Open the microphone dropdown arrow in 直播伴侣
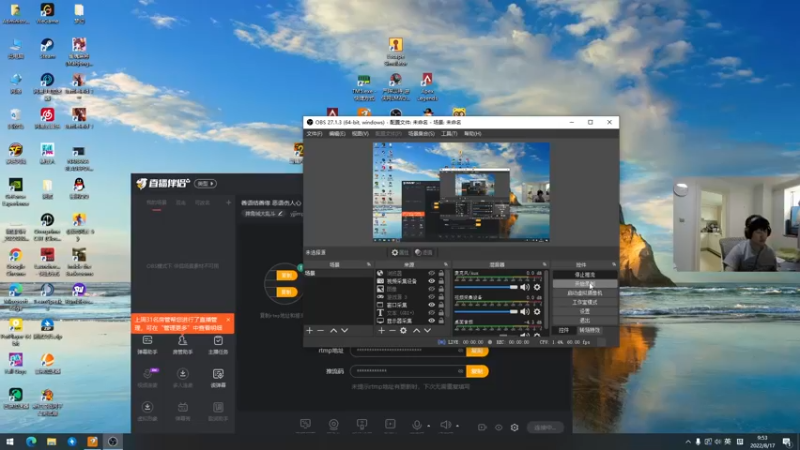This screenshot has width=800, height=450. click(429, 426)
